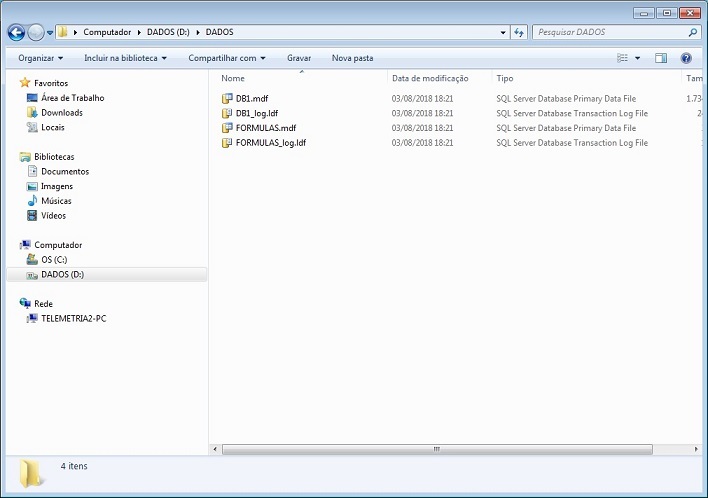Open Locais in the navigation pane

click(x=52, y=127)
